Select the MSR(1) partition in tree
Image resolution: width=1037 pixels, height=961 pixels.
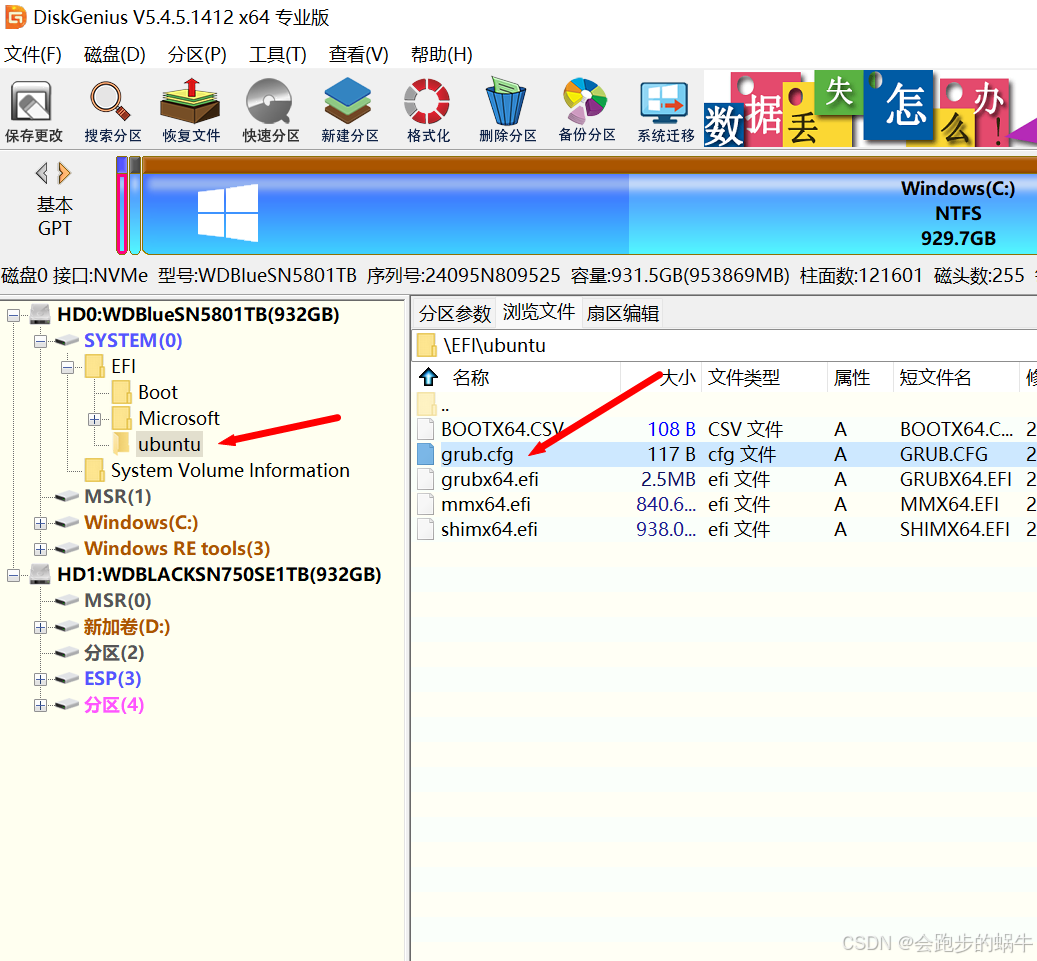118,496
